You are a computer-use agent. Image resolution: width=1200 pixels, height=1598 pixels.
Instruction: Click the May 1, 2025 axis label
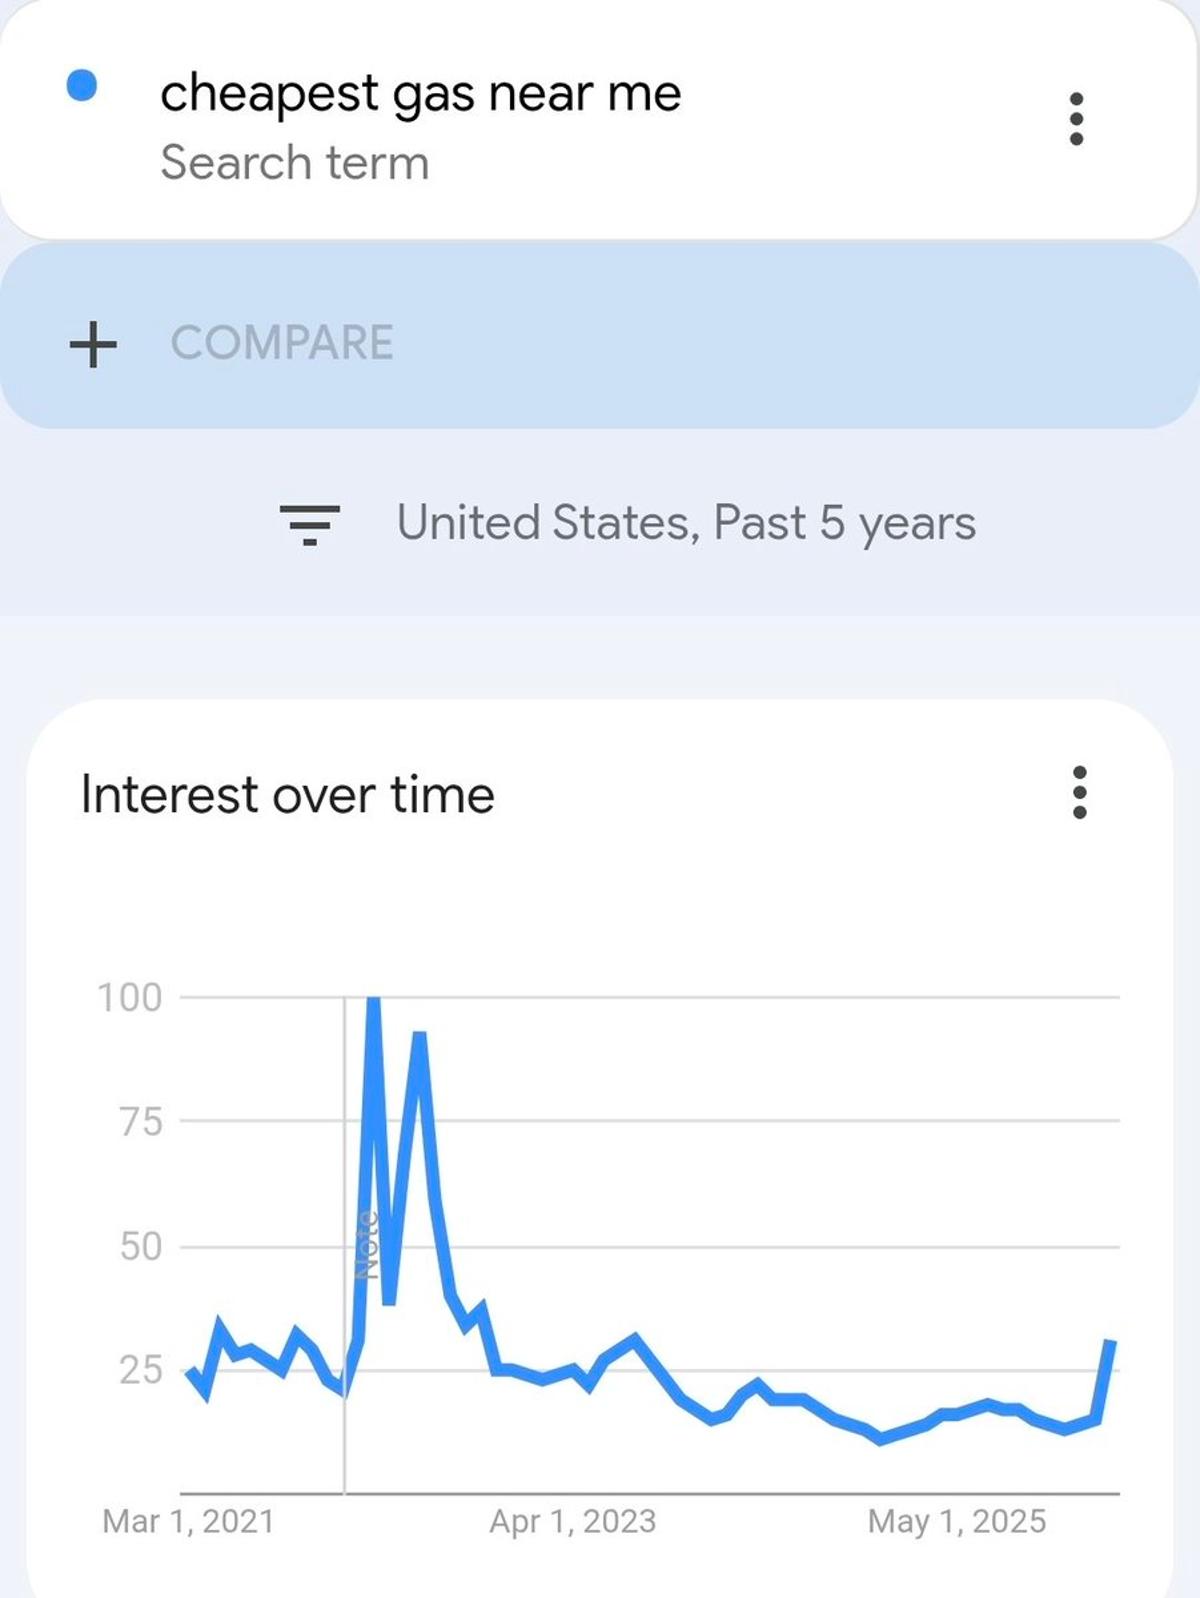[956, 1521]
